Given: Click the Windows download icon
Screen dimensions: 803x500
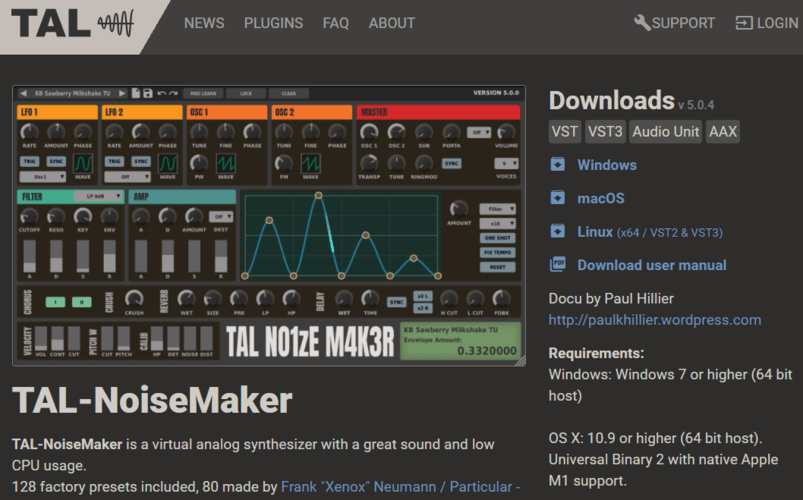Looking at the screenshot, I should tap(558, 164).
